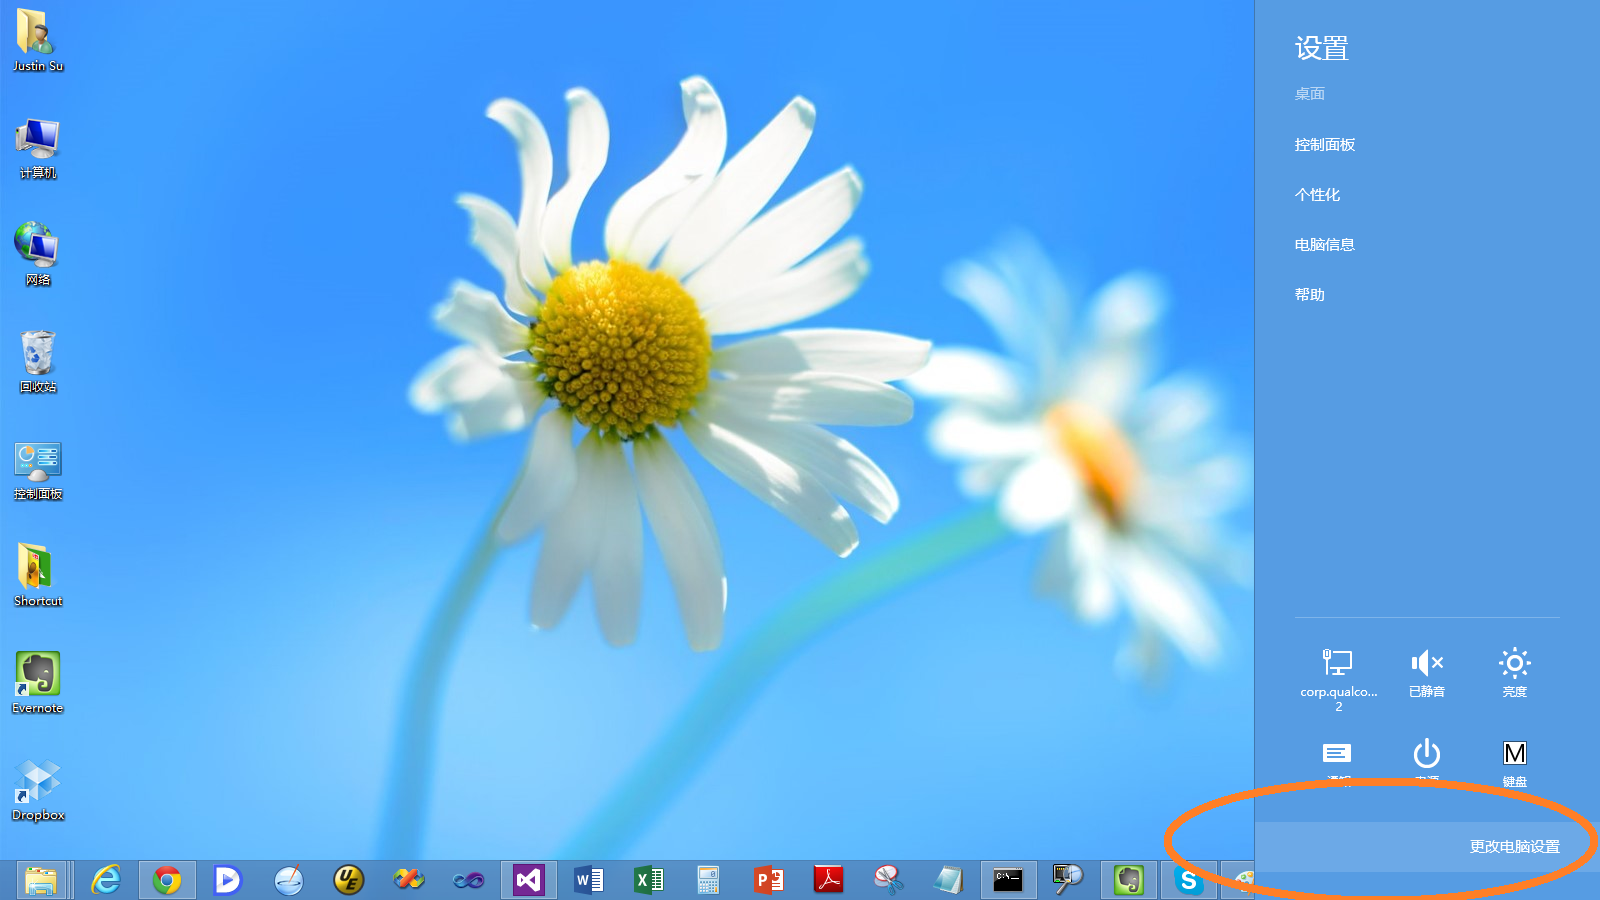Viewport: 1600px width, 900px height.
Task: Open Adobe Acrobat from the taskbar
Action: point(828,880)
